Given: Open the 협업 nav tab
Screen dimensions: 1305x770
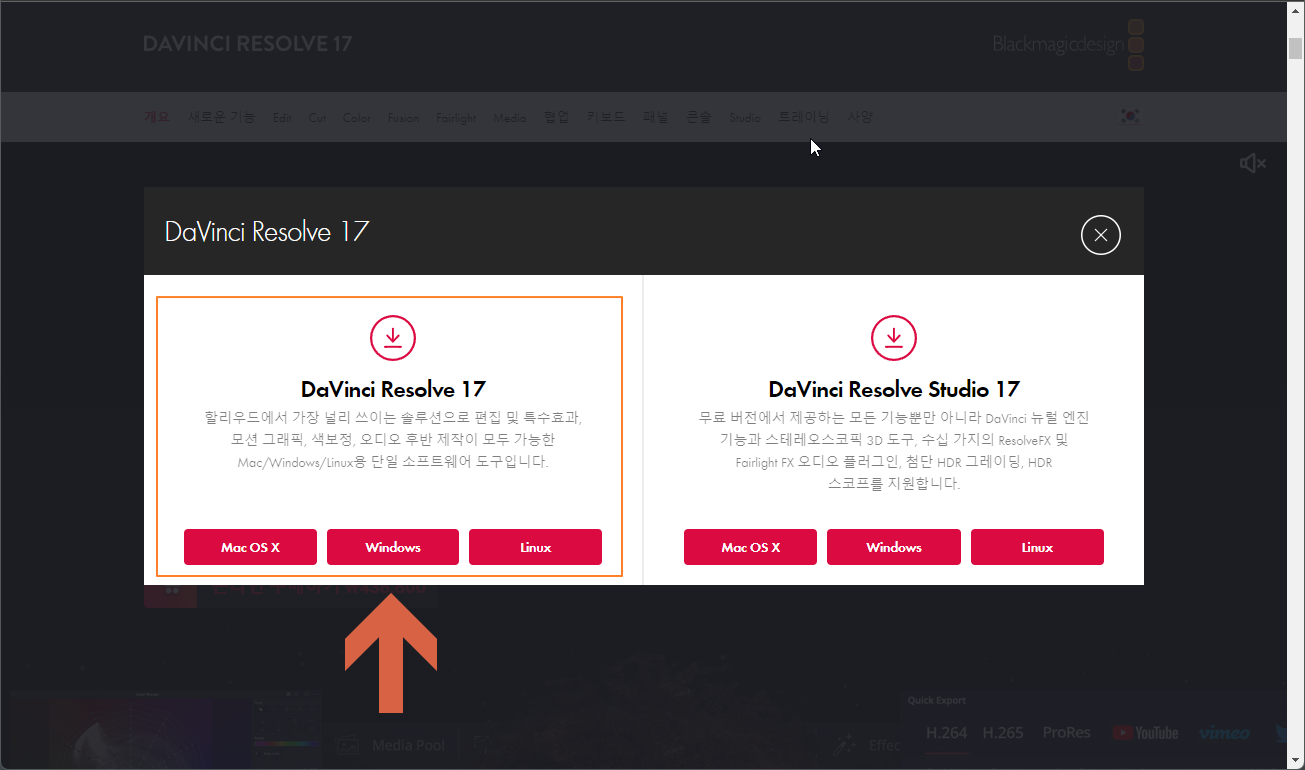Looking at the screenshot, I should tap(556, 117).
